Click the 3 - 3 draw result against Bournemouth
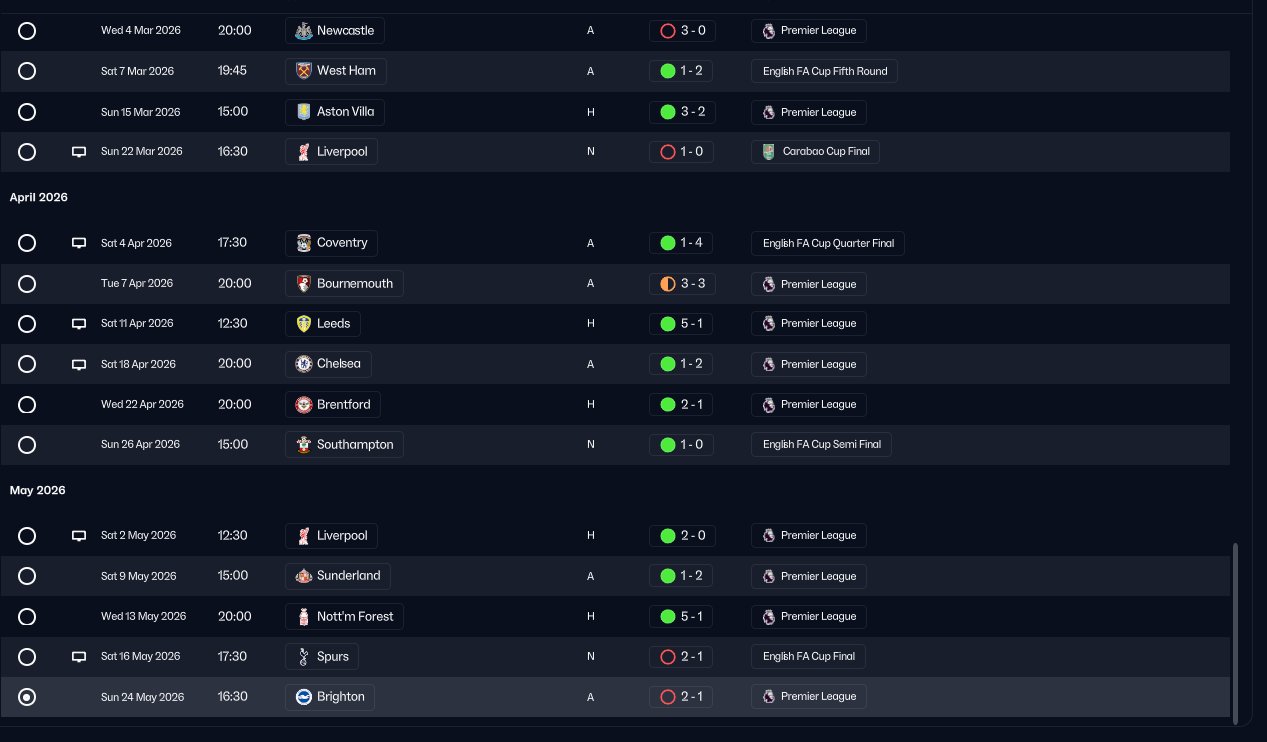1267x742 pixels. [682, 283]
